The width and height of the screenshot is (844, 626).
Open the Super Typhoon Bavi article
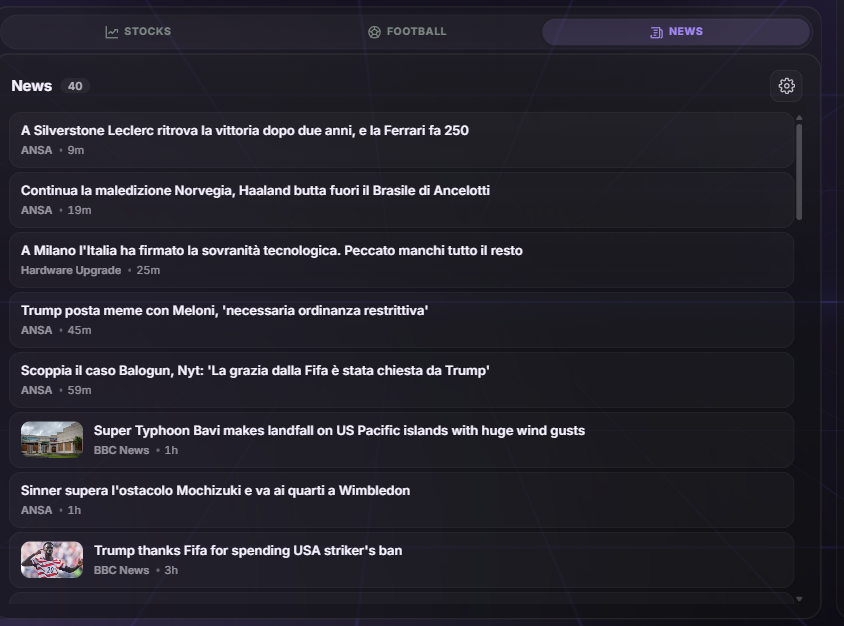click(x=401, y=440)
